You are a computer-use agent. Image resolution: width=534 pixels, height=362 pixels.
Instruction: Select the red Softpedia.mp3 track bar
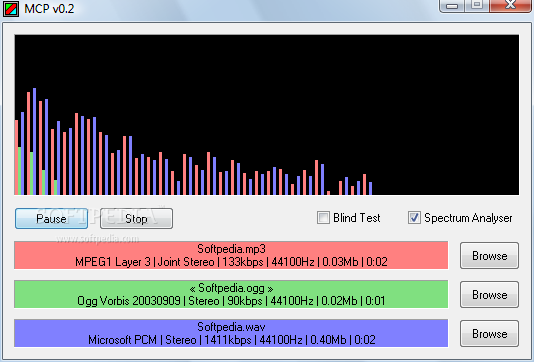click(x=231, y=255)
